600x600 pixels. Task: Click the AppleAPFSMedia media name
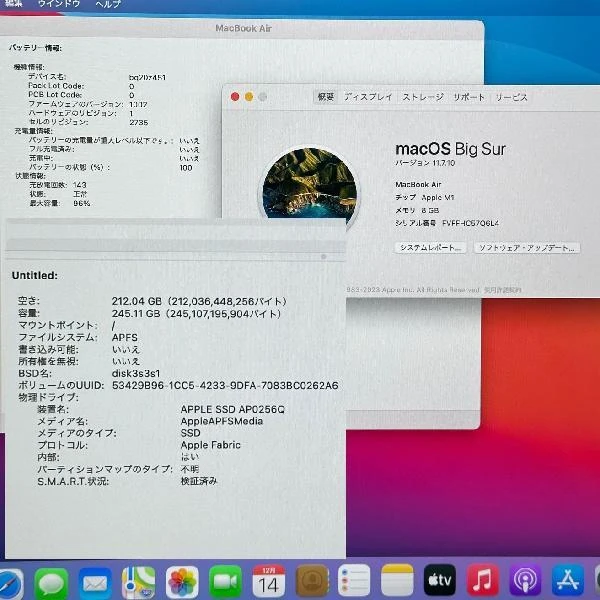222,421
